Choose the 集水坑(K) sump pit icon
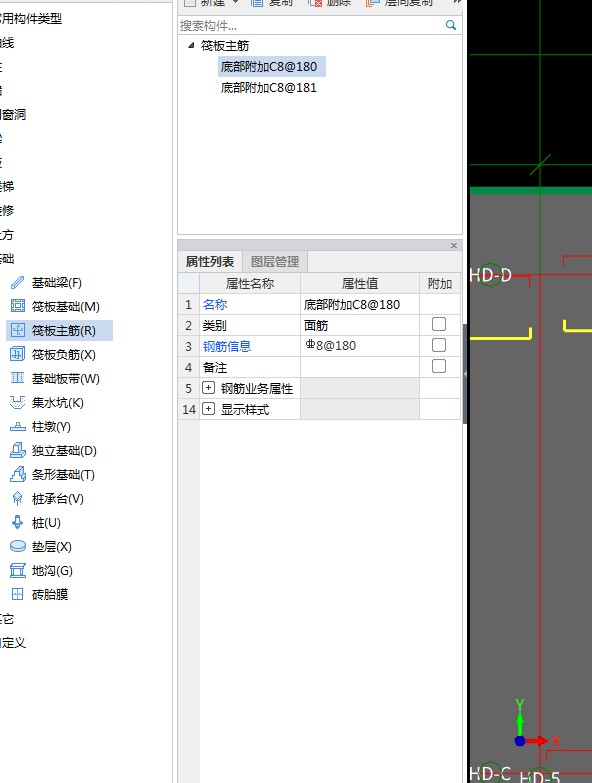592x783 pixels. point(17,402)
